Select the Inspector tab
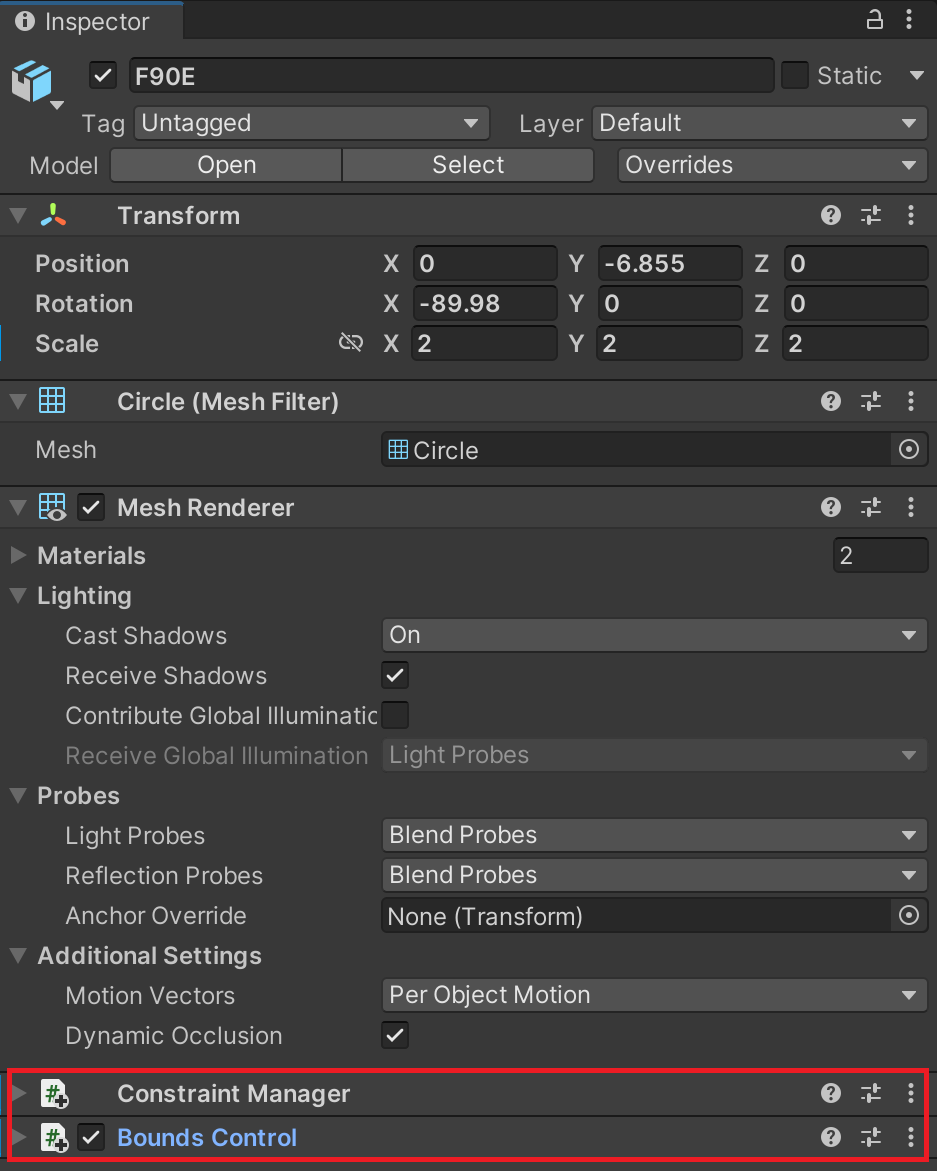Screen dimensions: 937x1171 [90, 21]
